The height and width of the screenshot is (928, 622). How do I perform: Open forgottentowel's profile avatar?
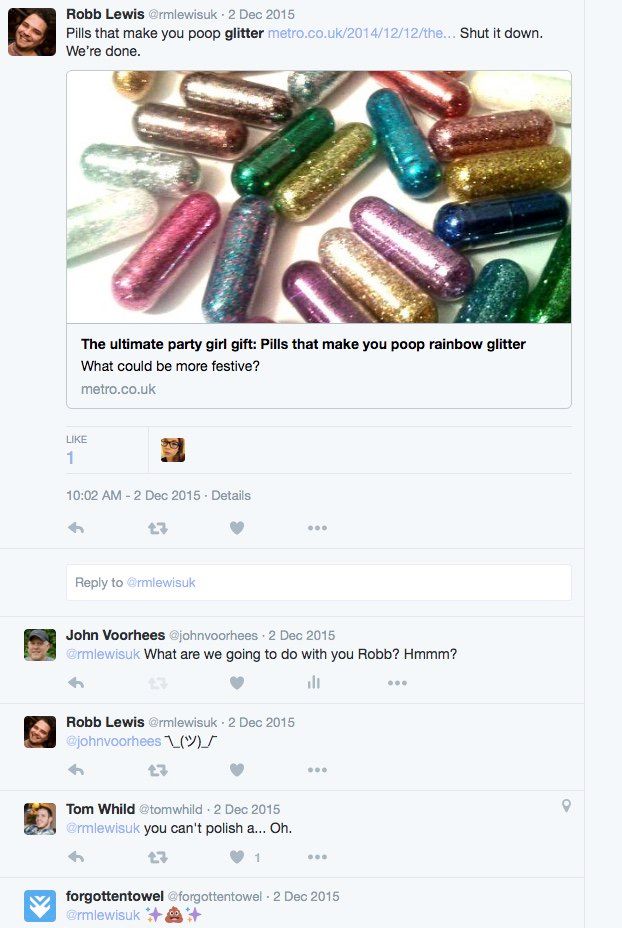click(40, 906)
